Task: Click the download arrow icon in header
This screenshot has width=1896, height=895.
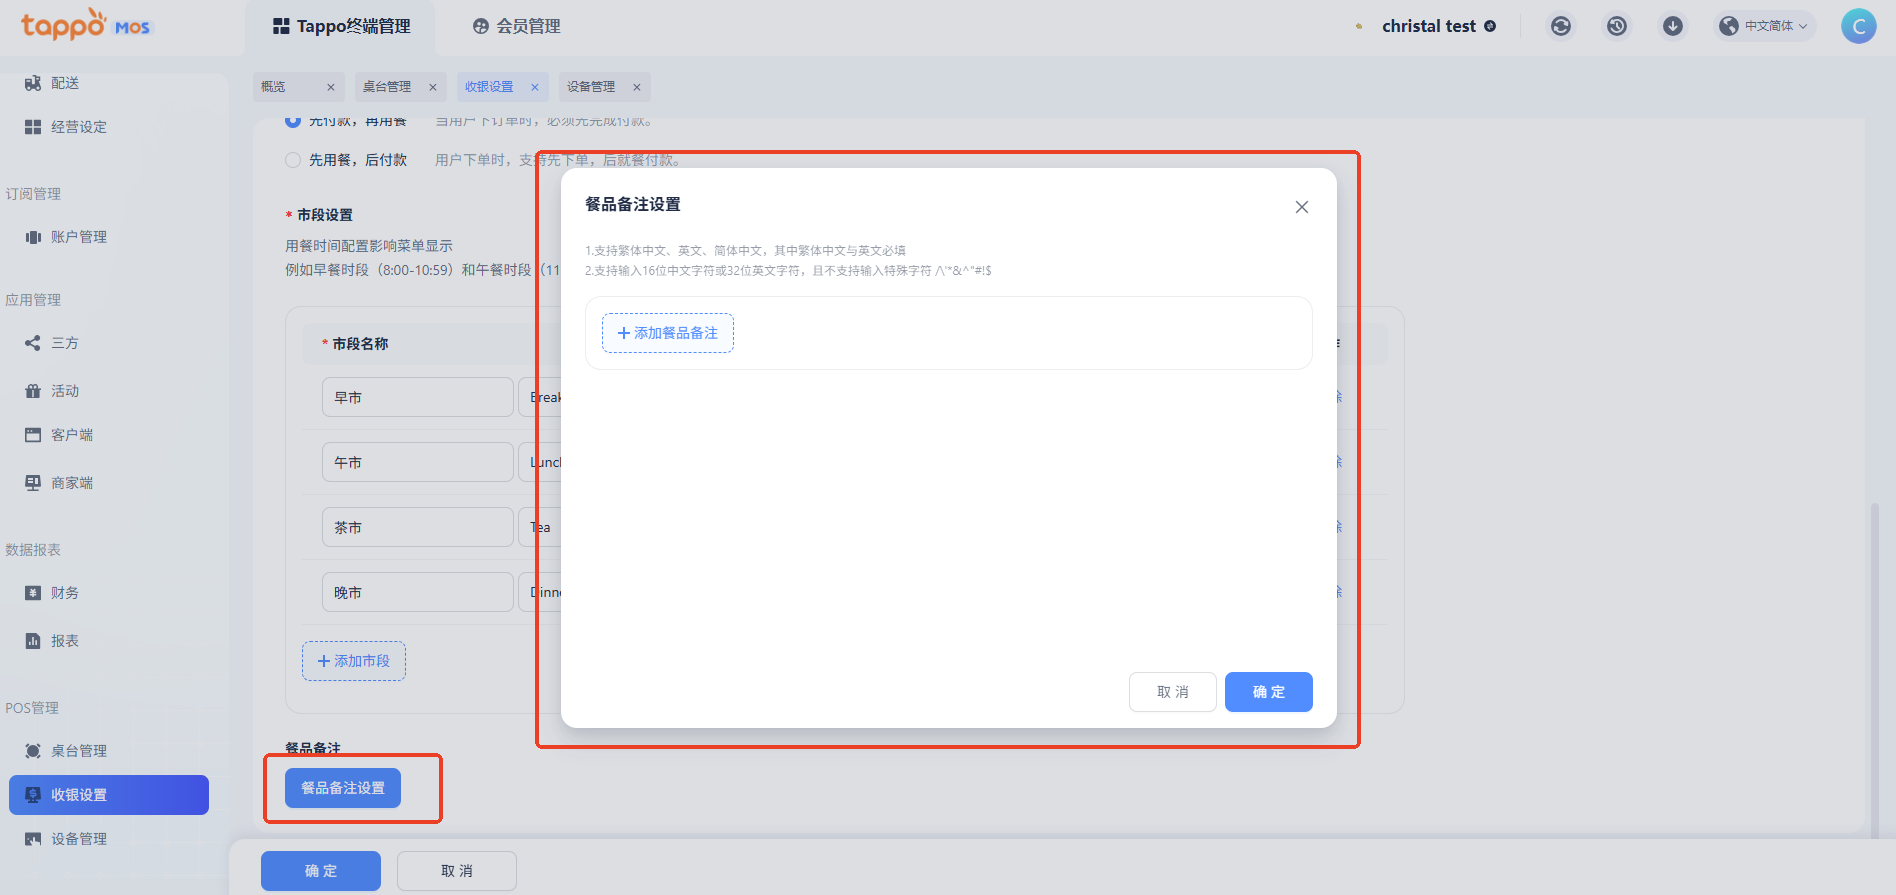Action: (x=1672, y=26)
